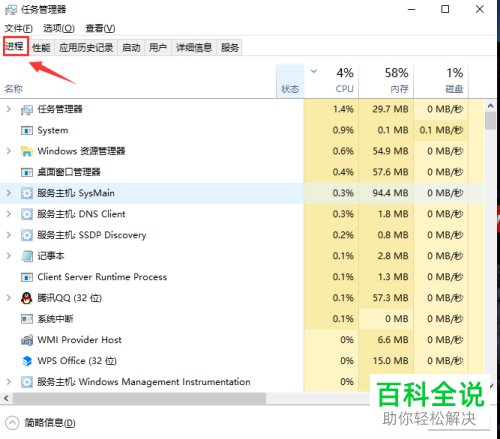Expand the Windows 资源管理器 process group
The height and width of the screenshot is (439, 500).
coord(9,151)
